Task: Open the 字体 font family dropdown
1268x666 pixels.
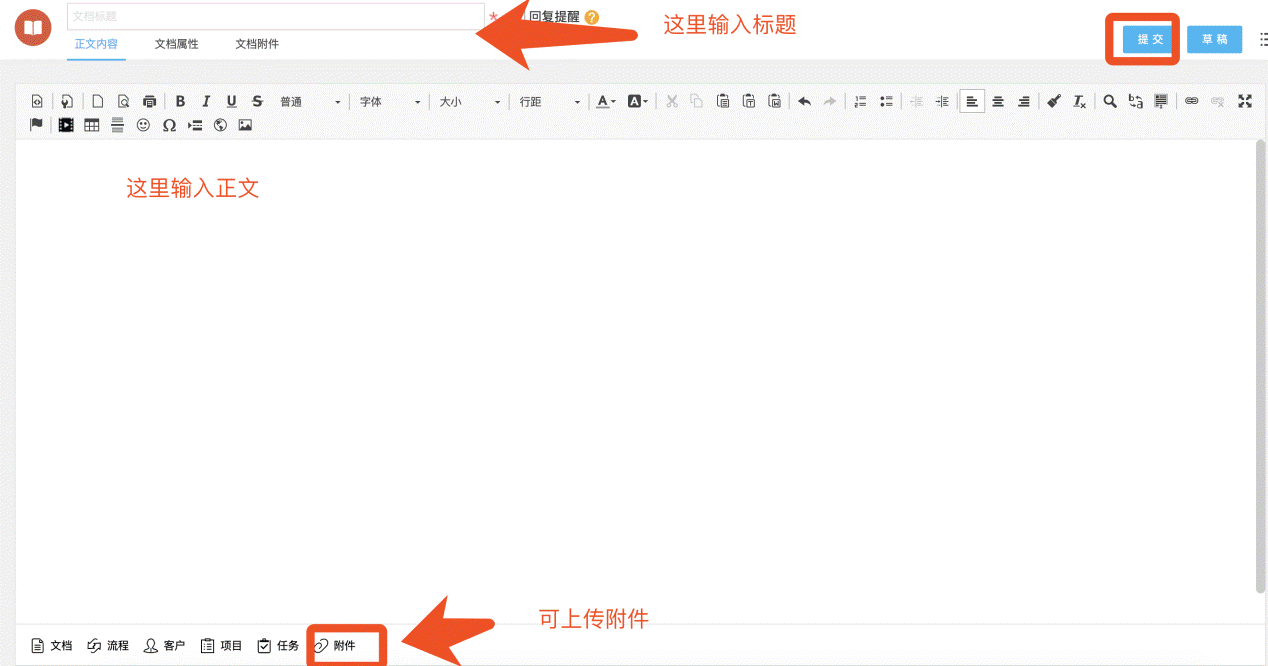Action: tap(388, 101)
